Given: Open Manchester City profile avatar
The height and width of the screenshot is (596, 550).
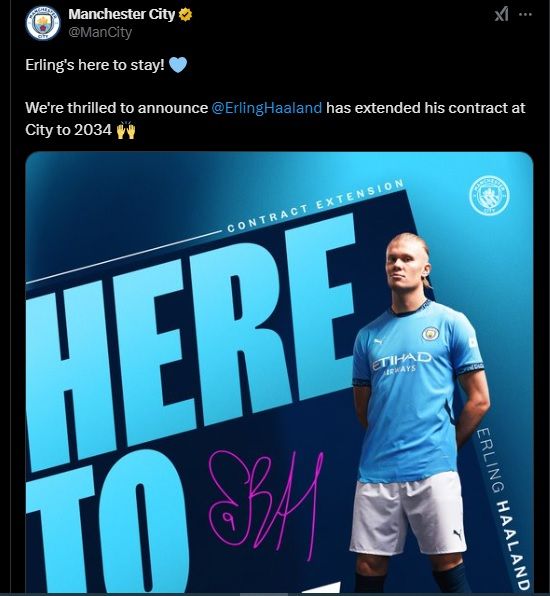Looking at the screenshot, I should [43, 24].
